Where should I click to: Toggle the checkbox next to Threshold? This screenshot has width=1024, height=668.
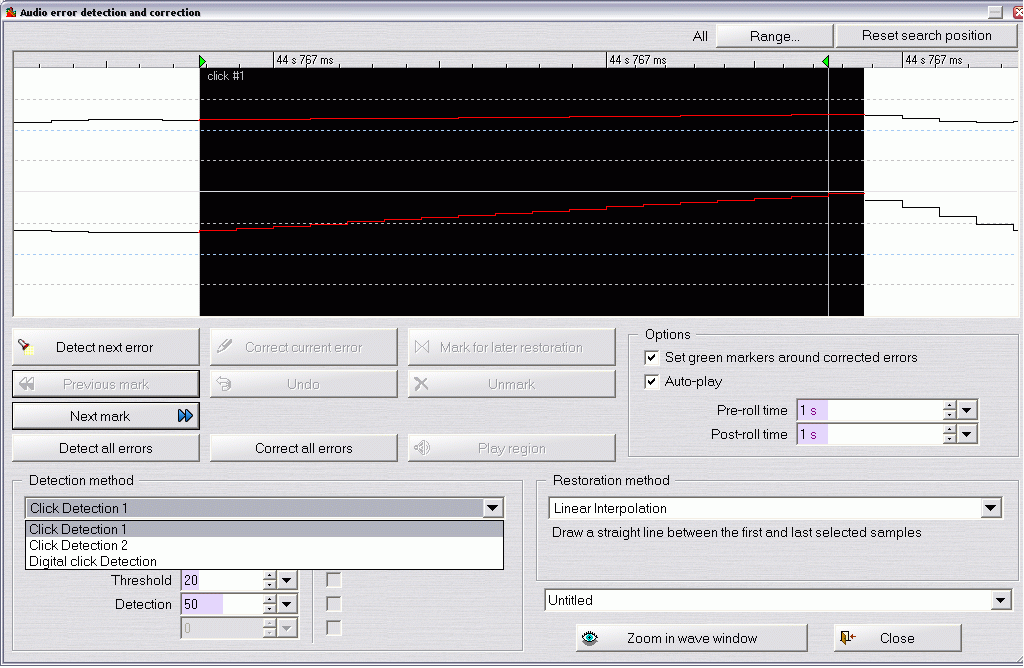tap(334, 580)
